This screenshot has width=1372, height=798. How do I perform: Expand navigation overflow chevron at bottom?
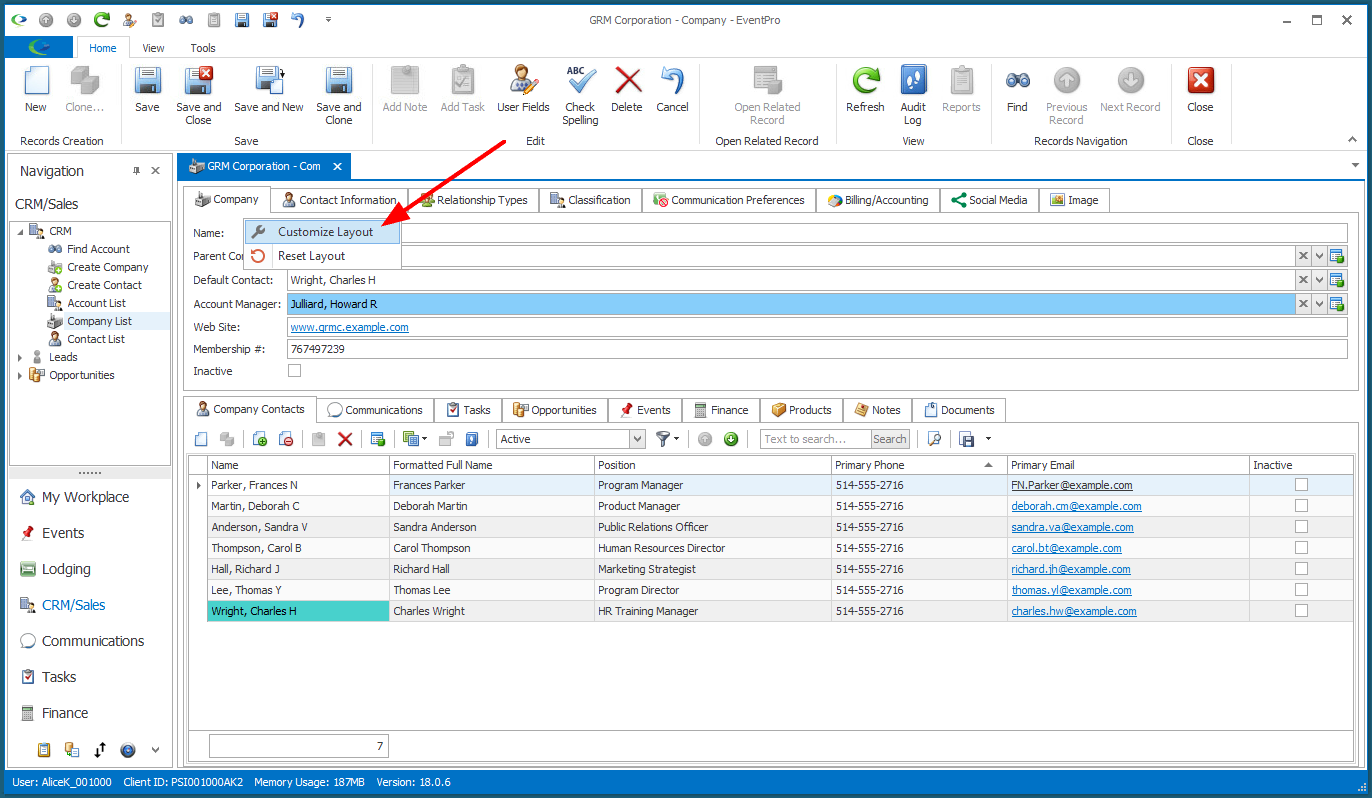tap(155, 749)
